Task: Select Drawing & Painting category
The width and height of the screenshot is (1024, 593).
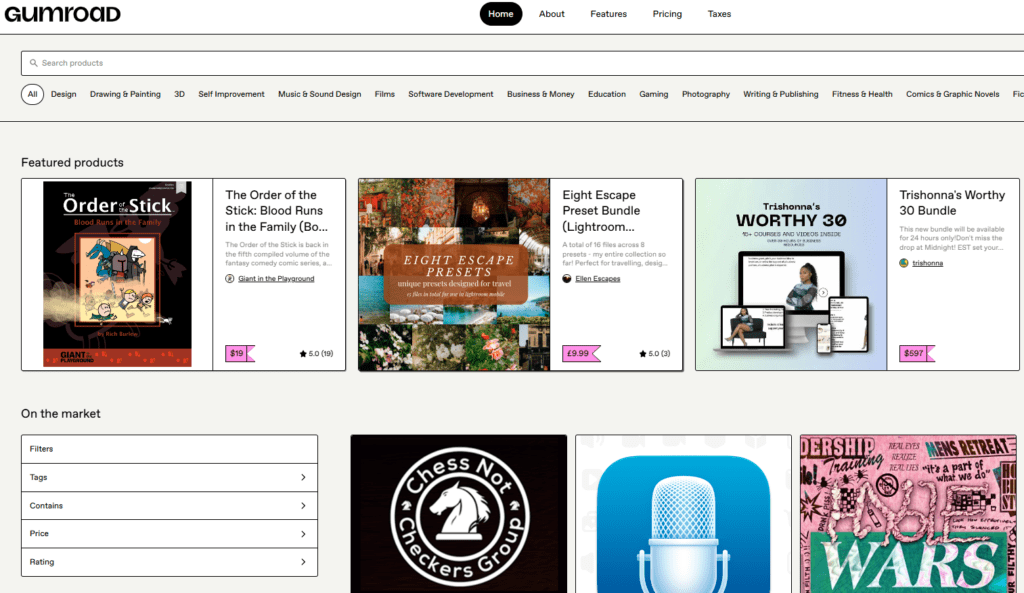Action: coord(125,94)
